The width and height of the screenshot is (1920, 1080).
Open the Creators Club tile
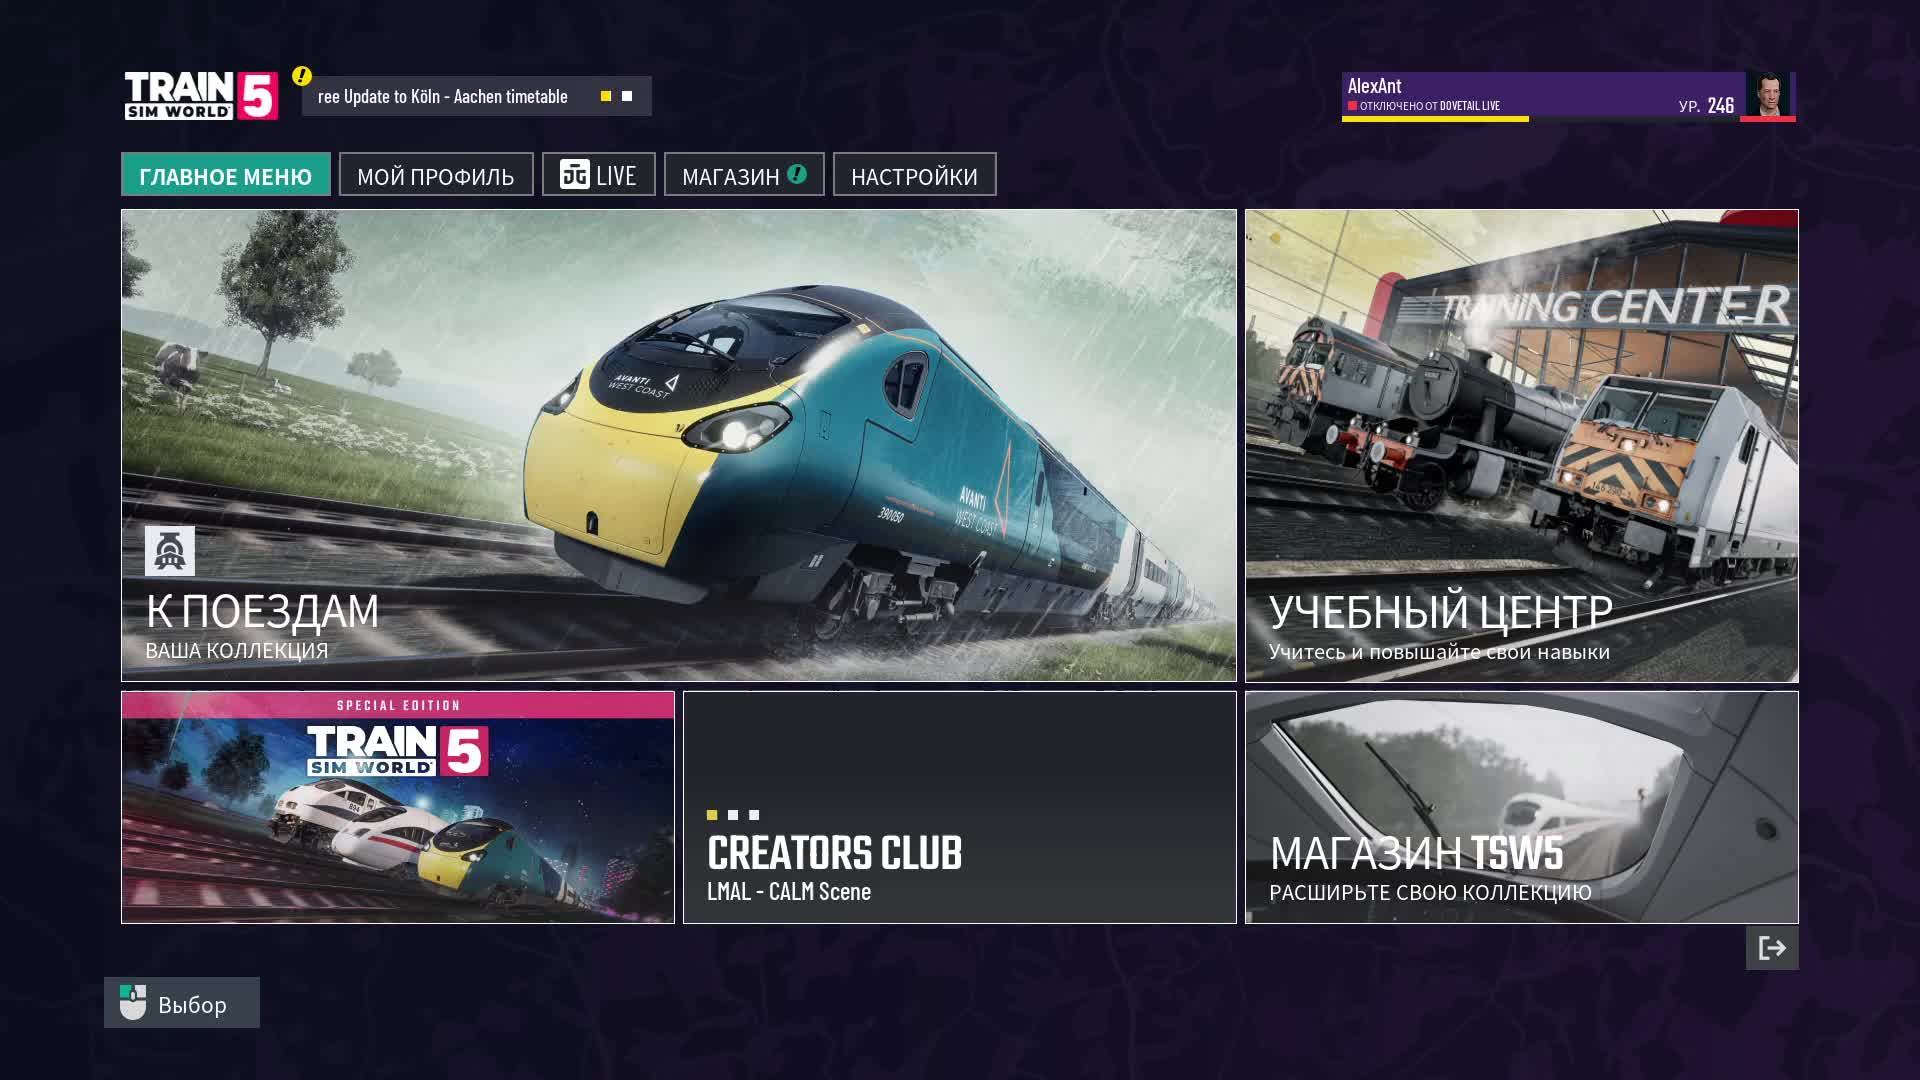[960, 807]
